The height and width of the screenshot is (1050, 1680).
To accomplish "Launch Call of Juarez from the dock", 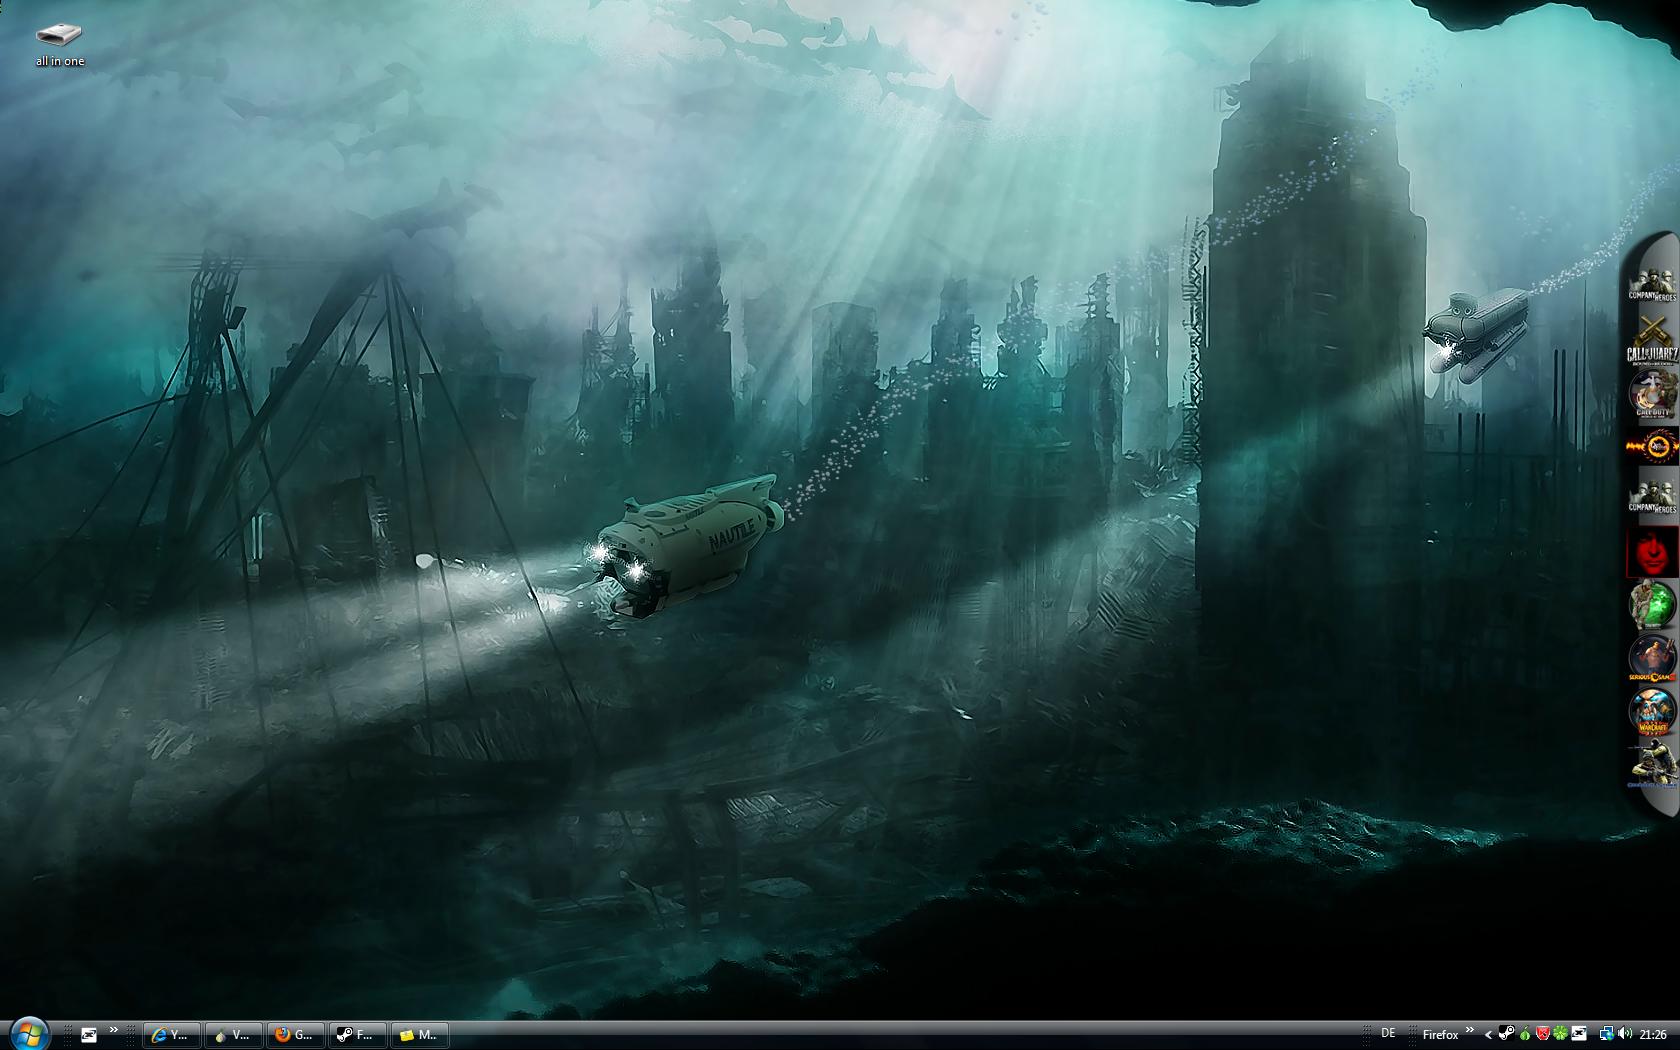I will (1652, 340).
